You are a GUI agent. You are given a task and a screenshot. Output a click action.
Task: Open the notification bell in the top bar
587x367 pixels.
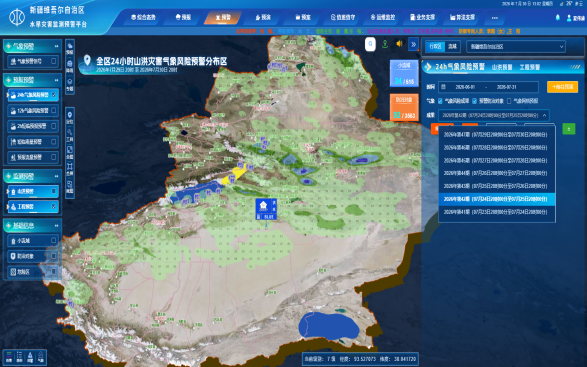tap(558, 18)
